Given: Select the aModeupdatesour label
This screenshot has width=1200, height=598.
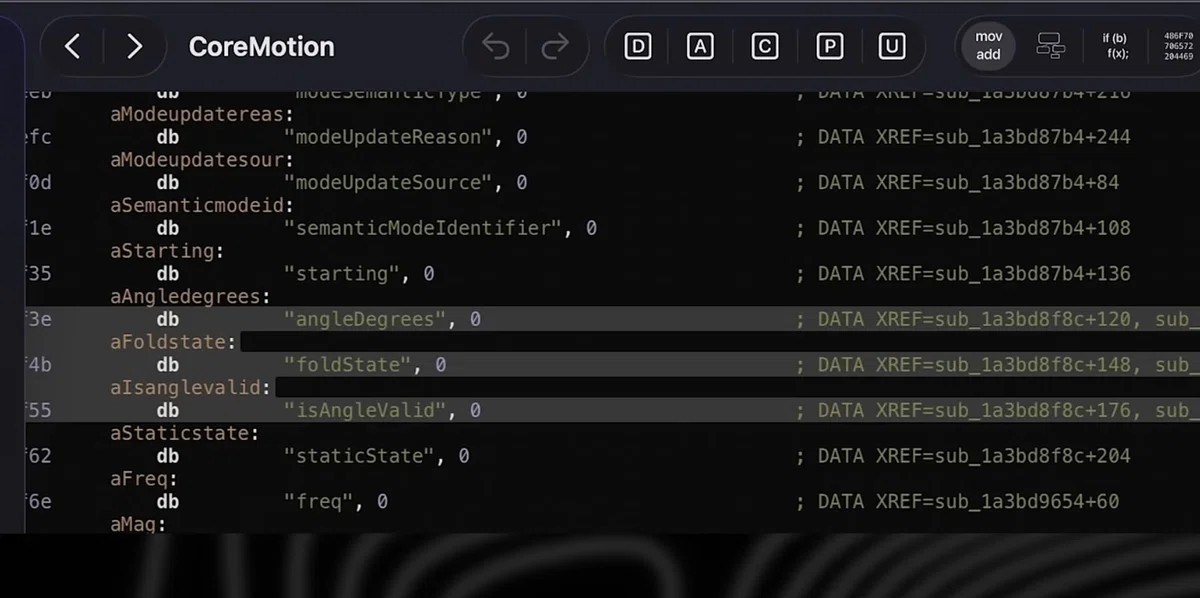Looking at the screenshot, I should [x=202, y=160].
